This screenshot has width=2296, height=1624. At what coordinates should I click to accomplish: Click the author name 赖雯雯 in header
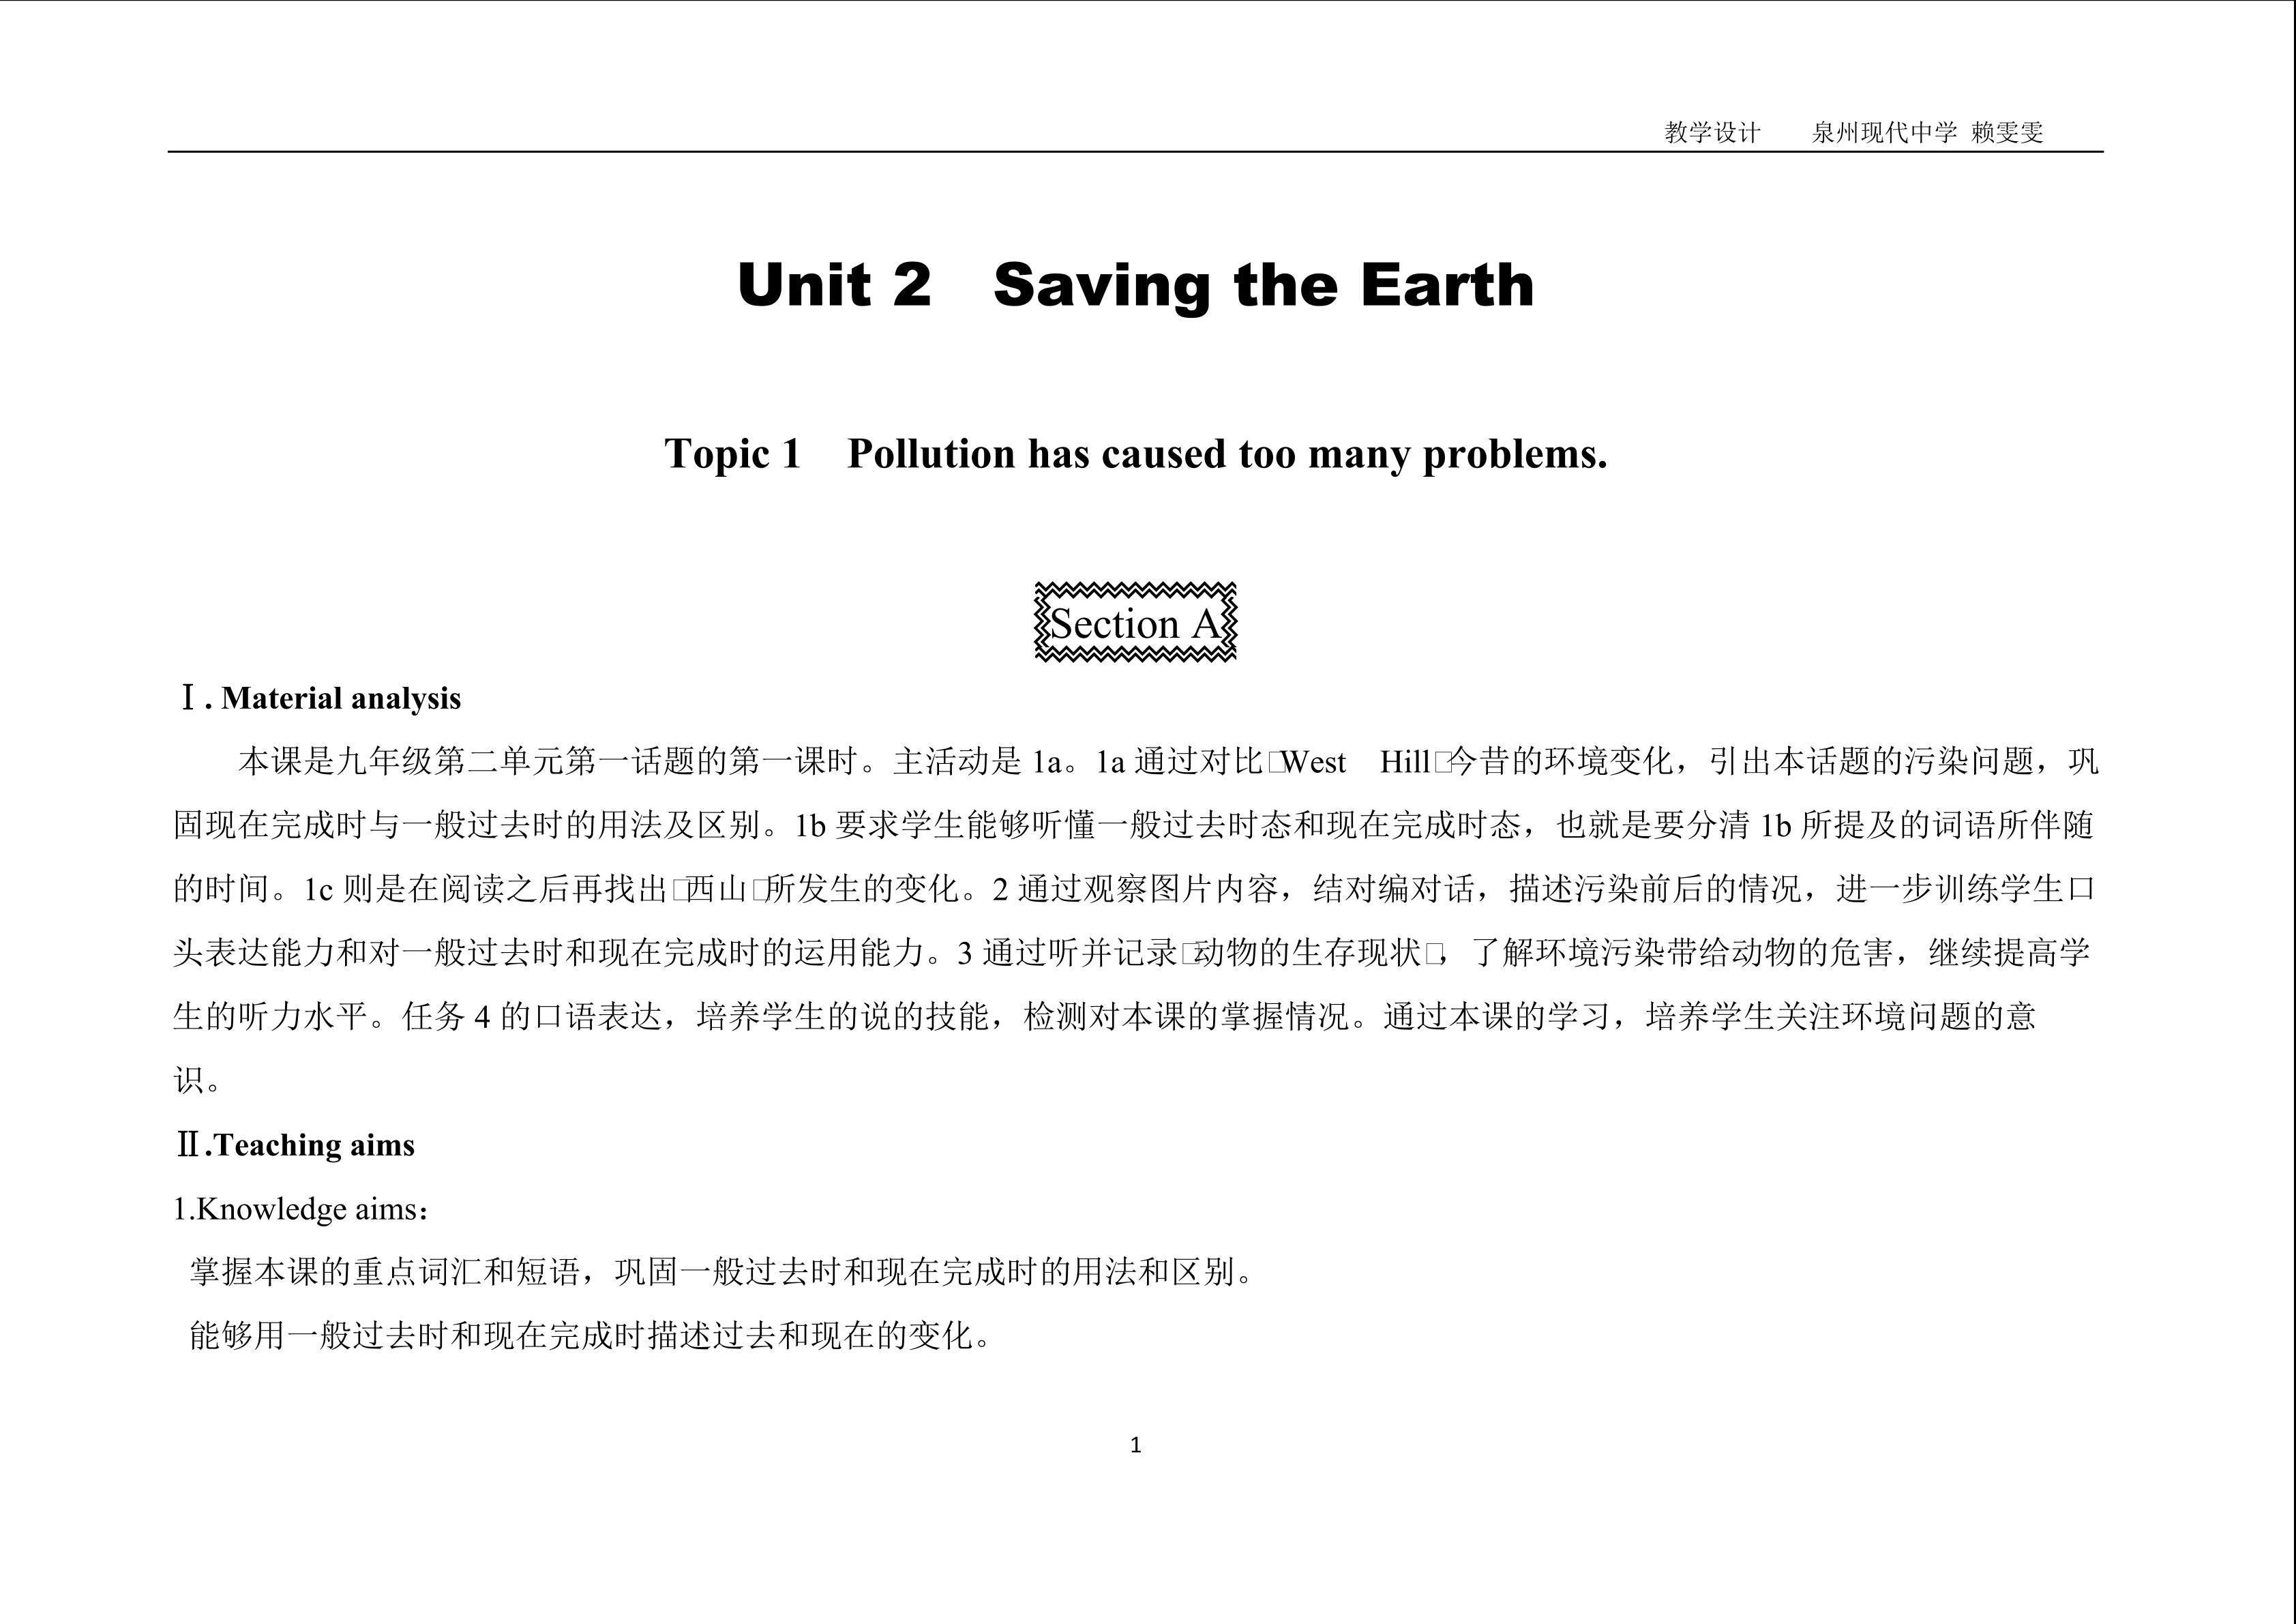click(2007, 133)
